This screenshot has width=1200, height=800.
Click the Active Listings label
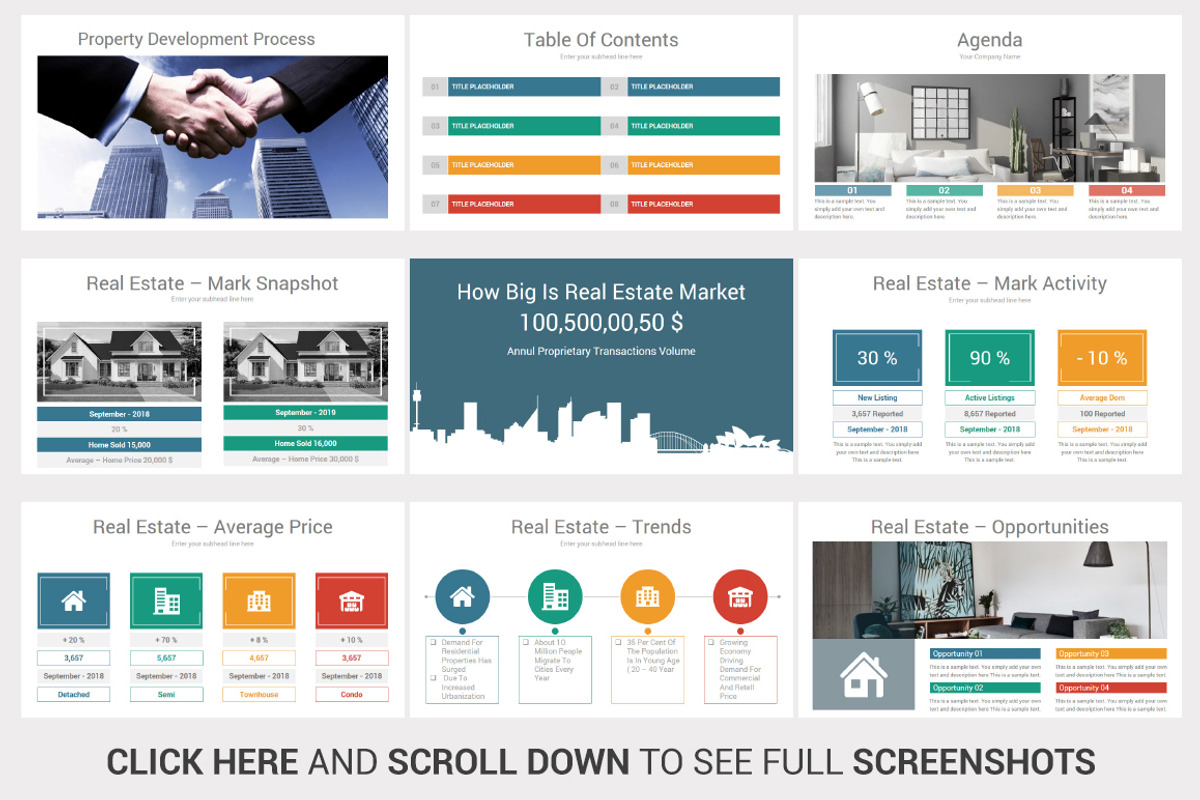[990, 398]
